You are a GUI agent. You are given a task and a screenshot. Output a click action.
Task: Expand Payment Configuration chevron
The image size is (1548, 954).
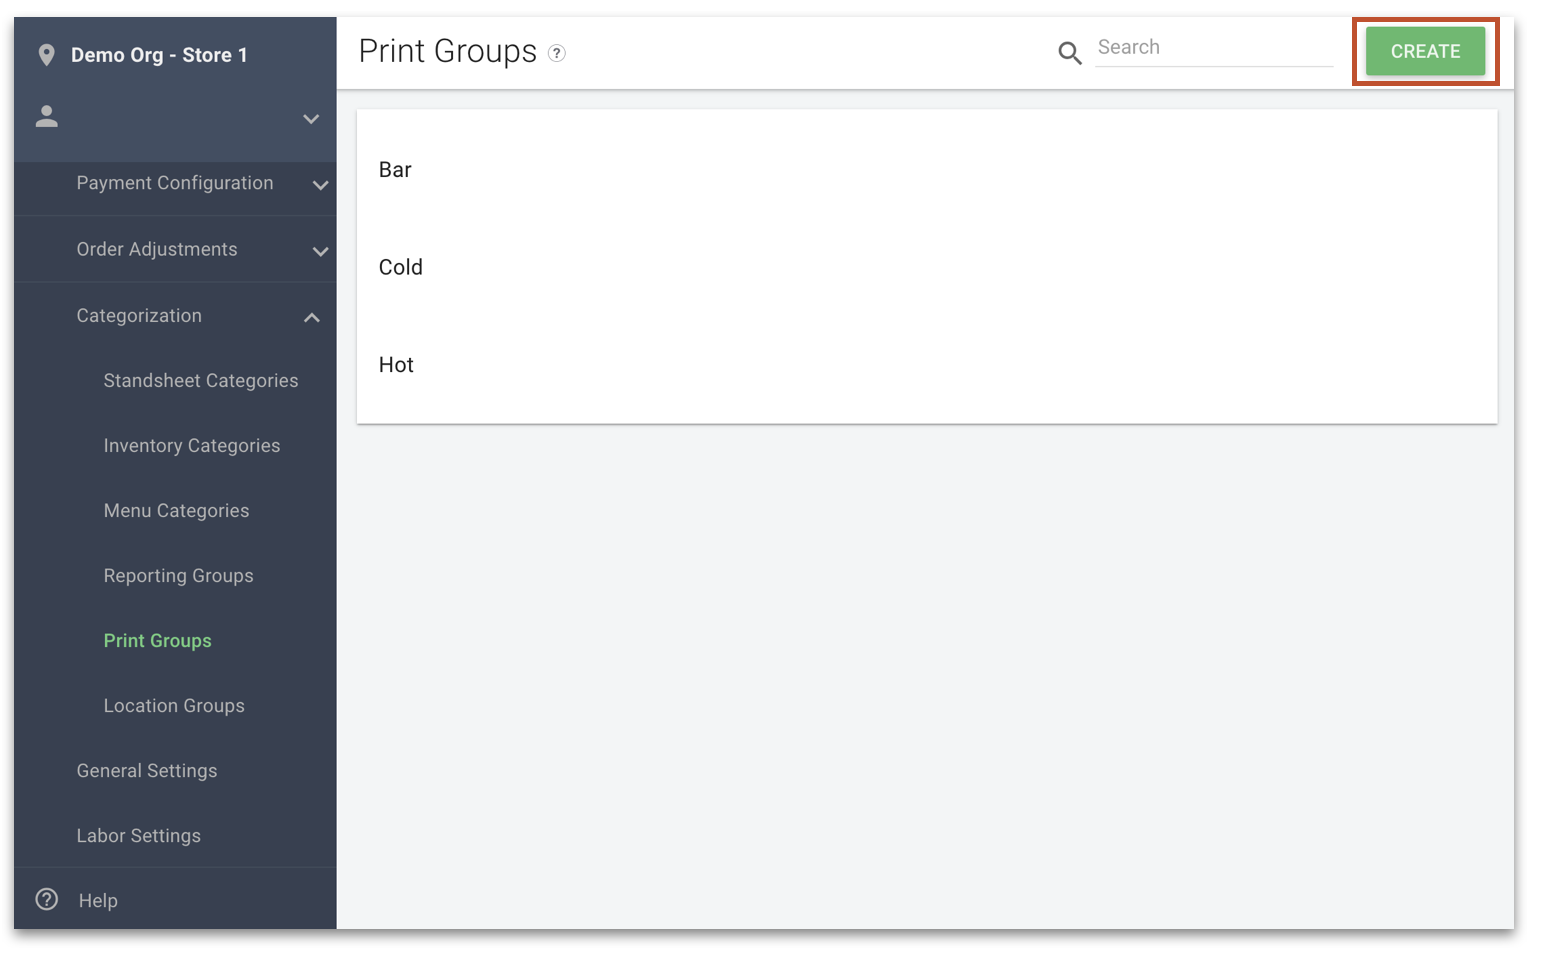(x=320, y=185)
